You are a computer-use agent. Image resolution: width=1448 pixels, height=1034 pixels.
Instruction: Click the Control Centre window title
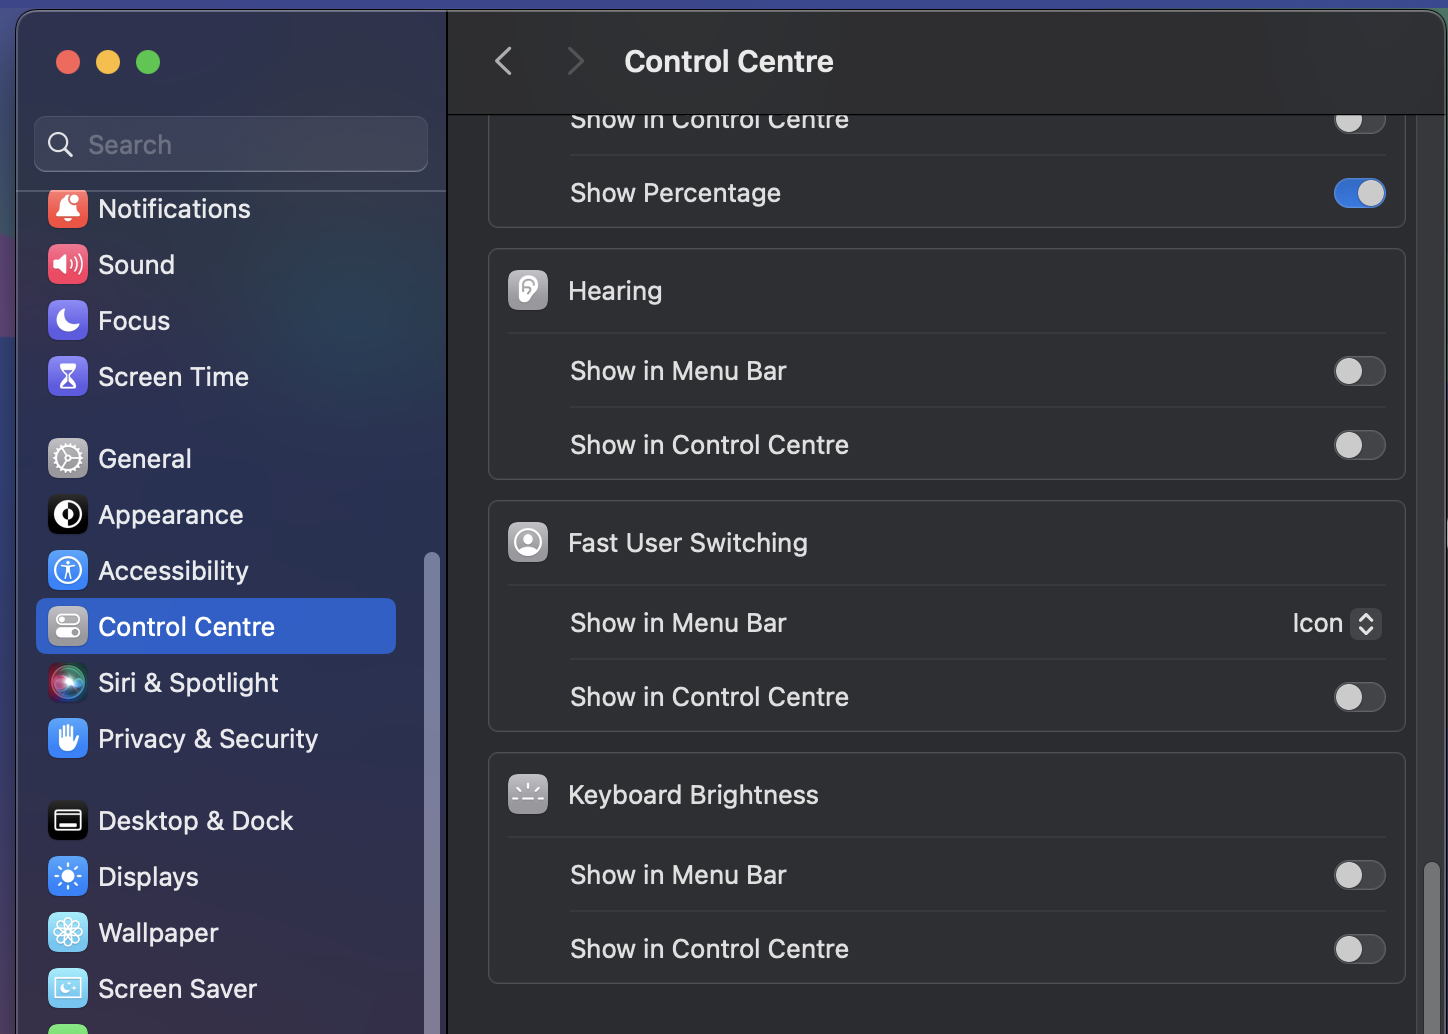click(729, 61)
